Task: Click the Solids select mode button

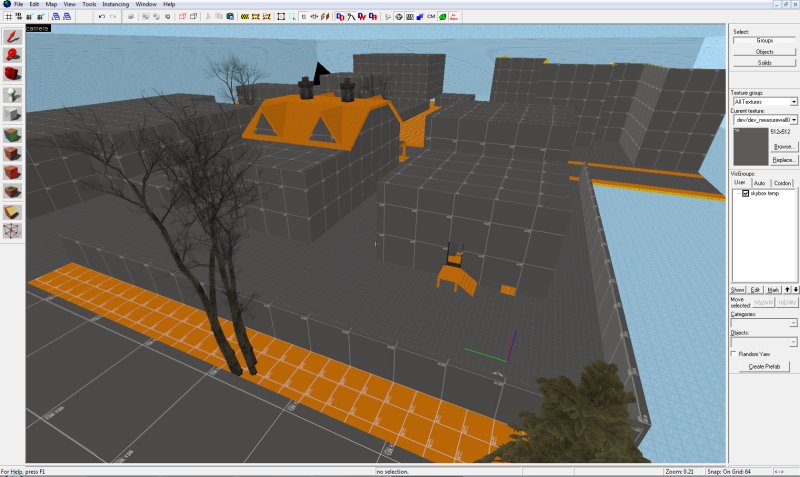Action: pos(764,63)
